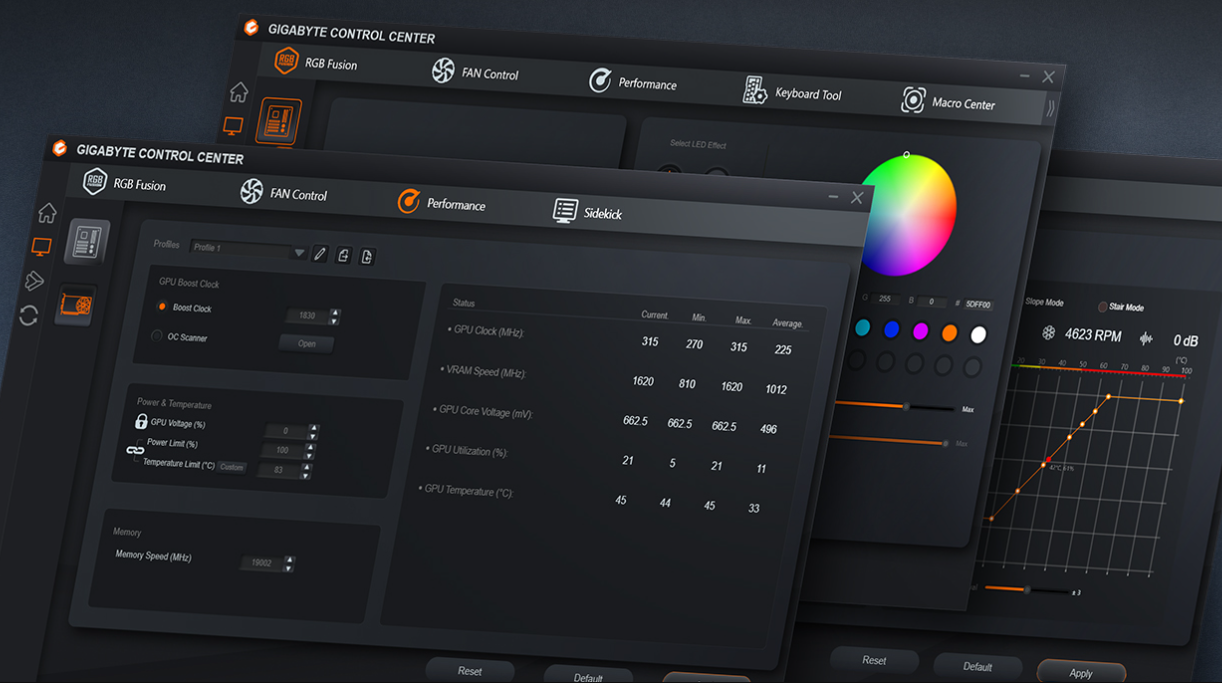
Task: Enable Stair Mode for fan curve
Action: click(x=1103, y=307)
